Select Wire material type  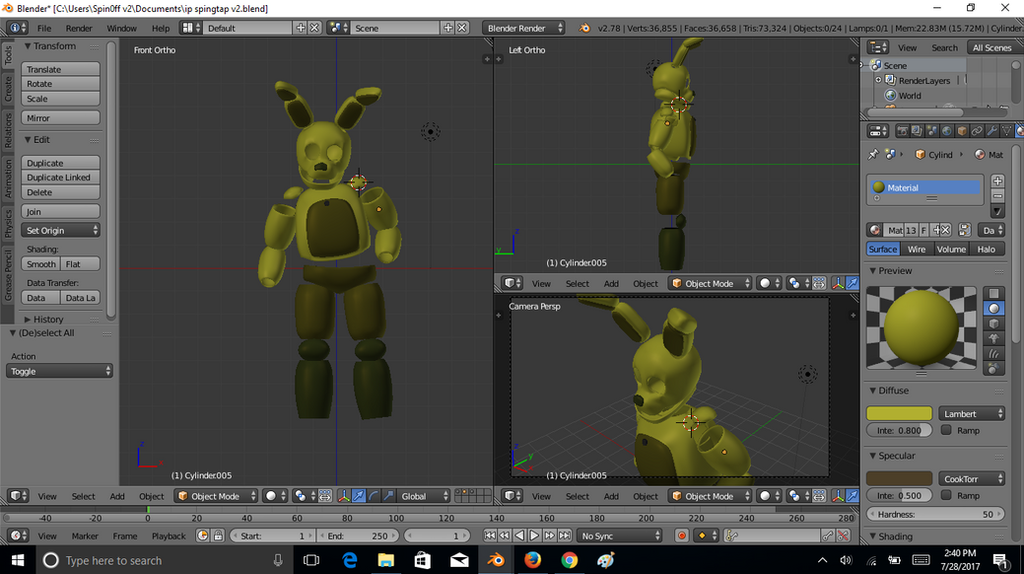click(916, 249)
